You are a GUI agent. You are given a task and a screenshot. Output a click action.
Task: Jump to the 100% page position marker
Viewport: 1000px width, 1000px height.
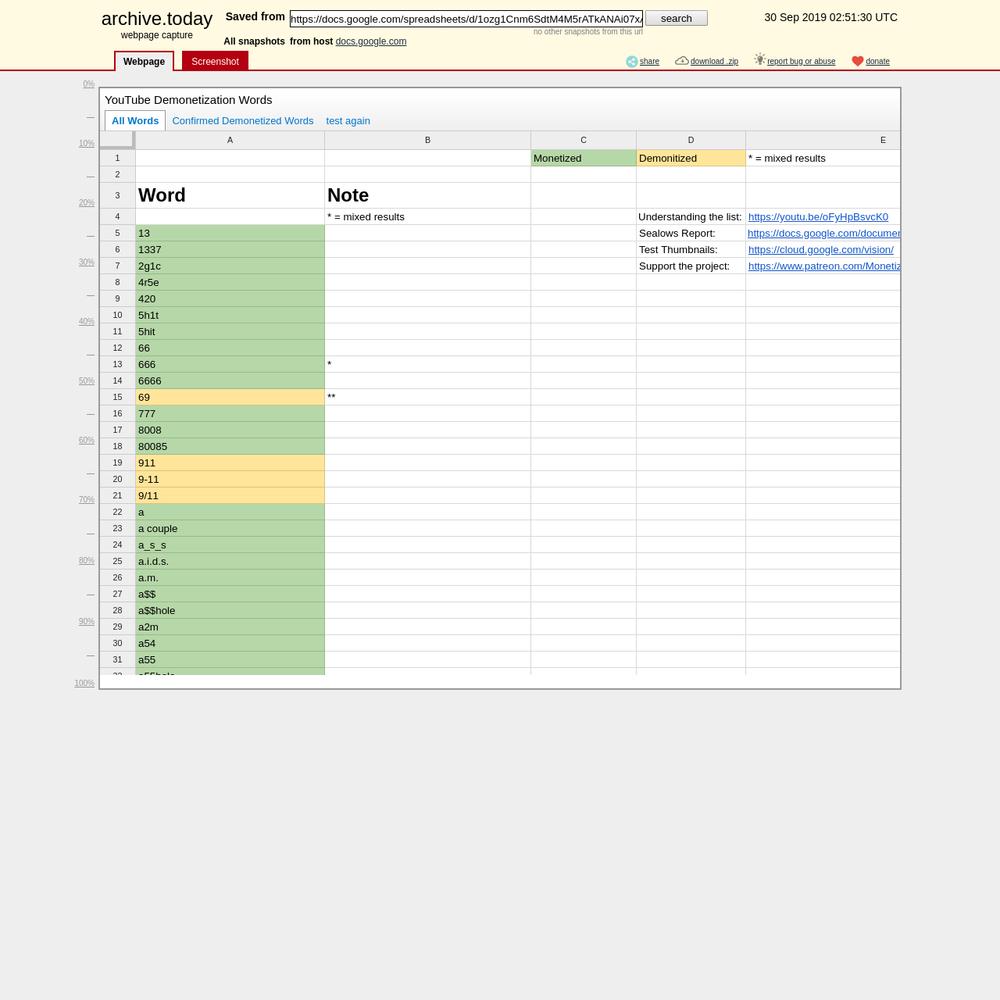tap(84, 683)
